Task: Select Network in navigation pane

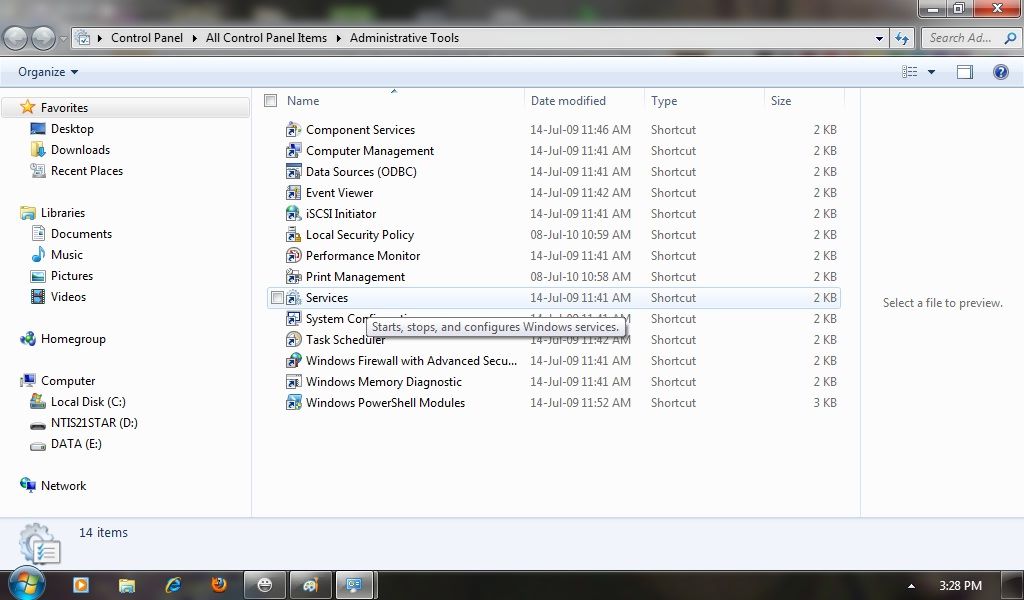Action: coord(63,486)
